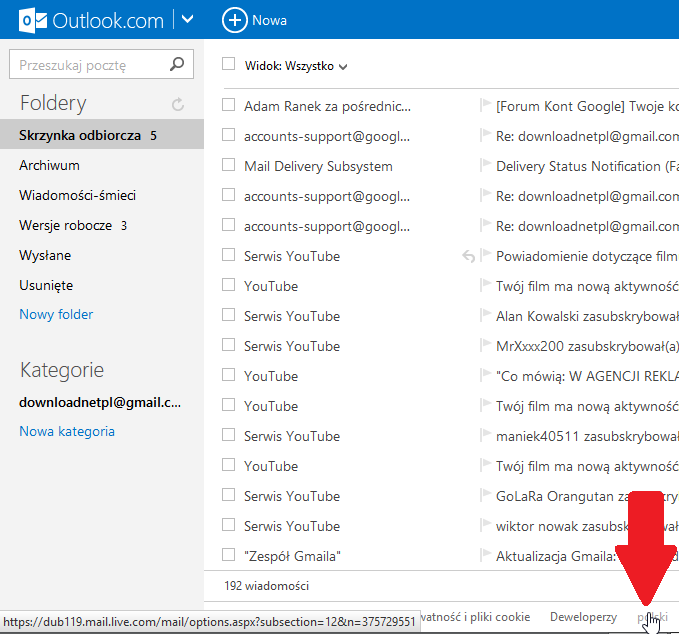Open message maniek40511 zasubskrybował
Image resolution: width=679 pixels, height=634 pixels.
587,437
